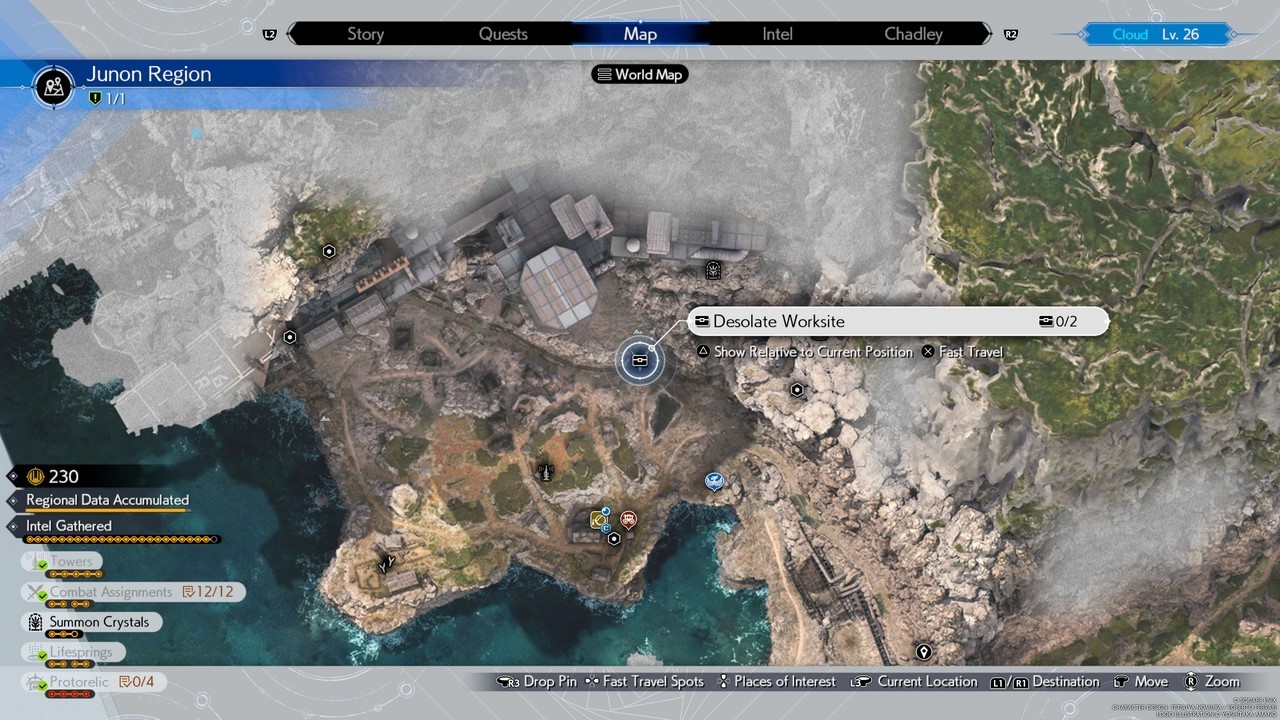The image size is (1280, 720).
Task: Click the Zoom stick hint
Action: pyautogui.click(x=1211, y=681)
